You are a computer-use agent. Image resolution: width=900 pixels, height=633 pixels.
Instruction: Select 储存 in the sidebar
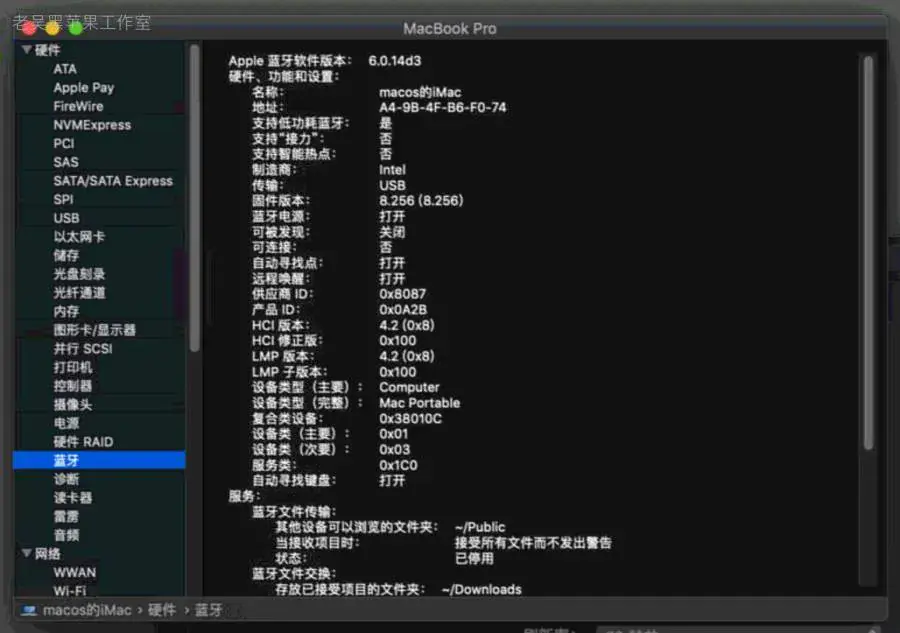pyautogui.click(x=66, y=256)
